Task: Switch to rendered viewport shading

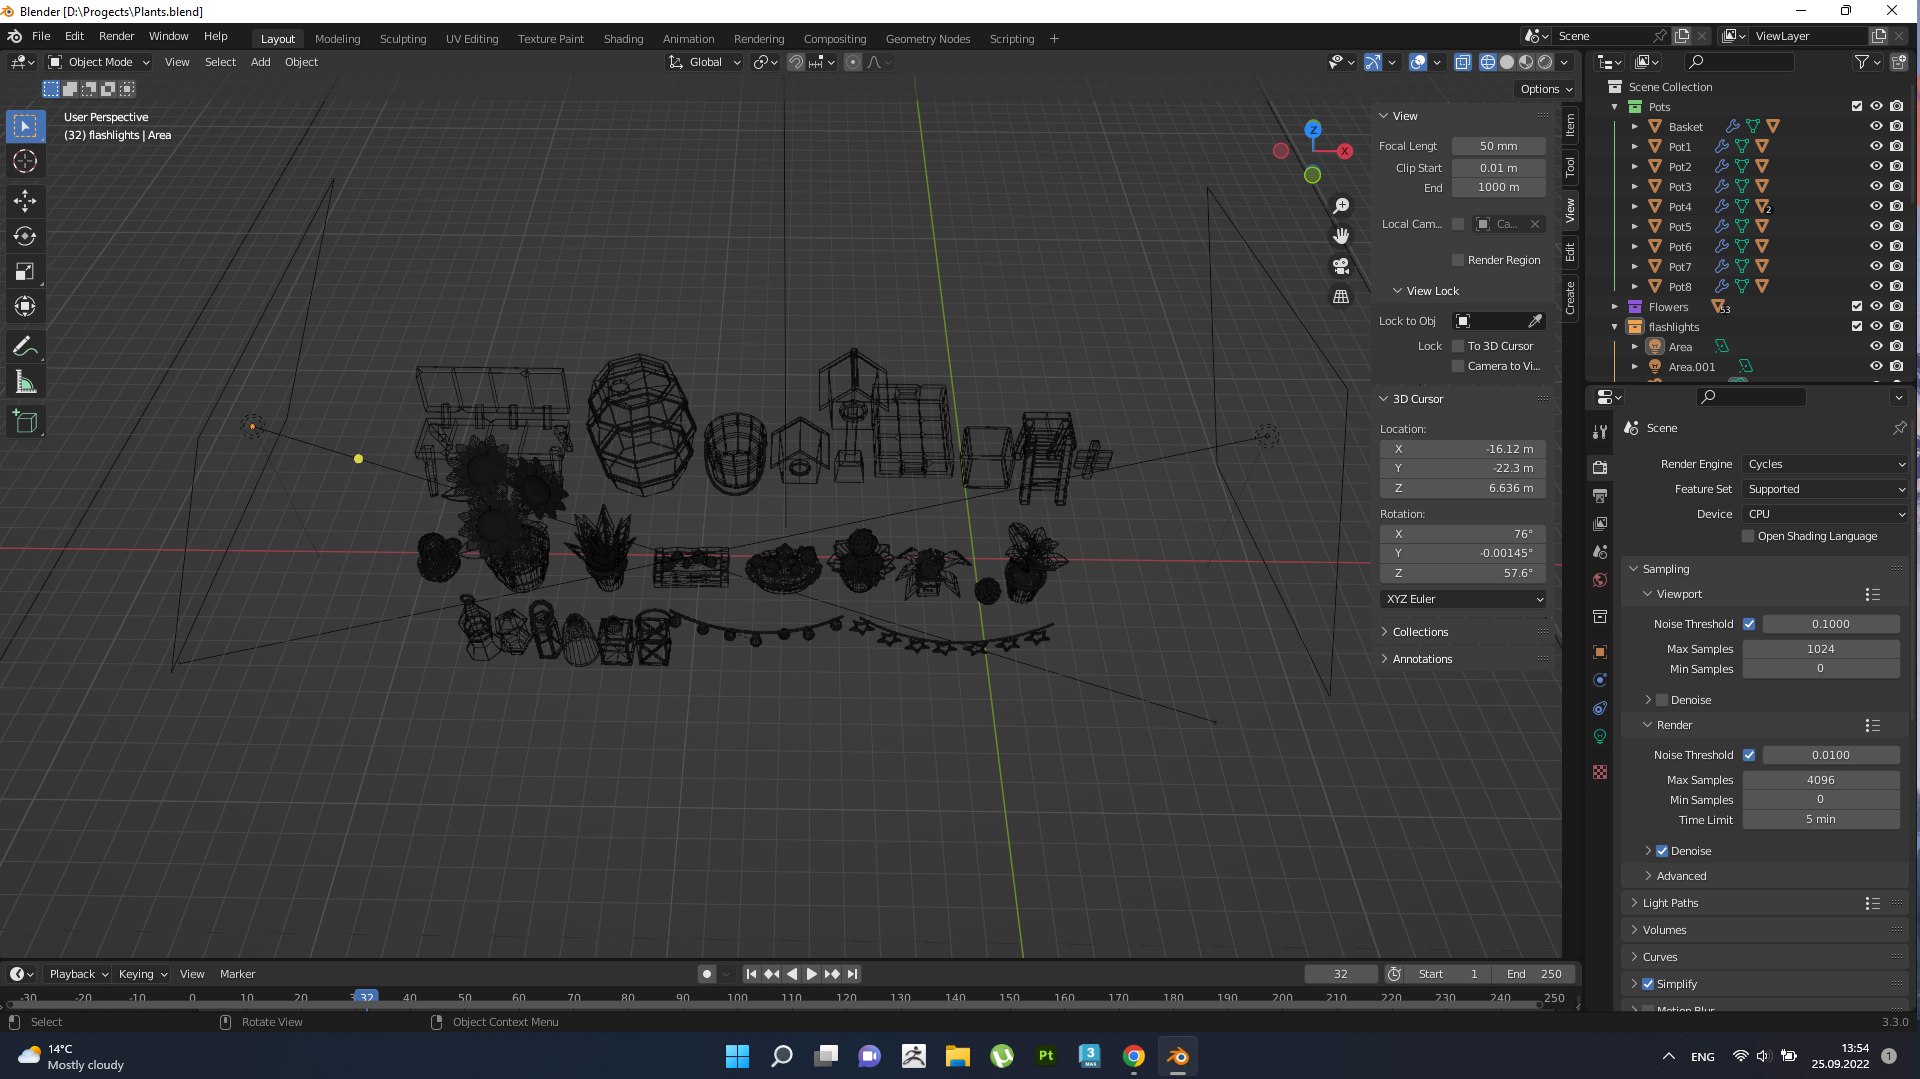Action: [x=1545, y=62]
